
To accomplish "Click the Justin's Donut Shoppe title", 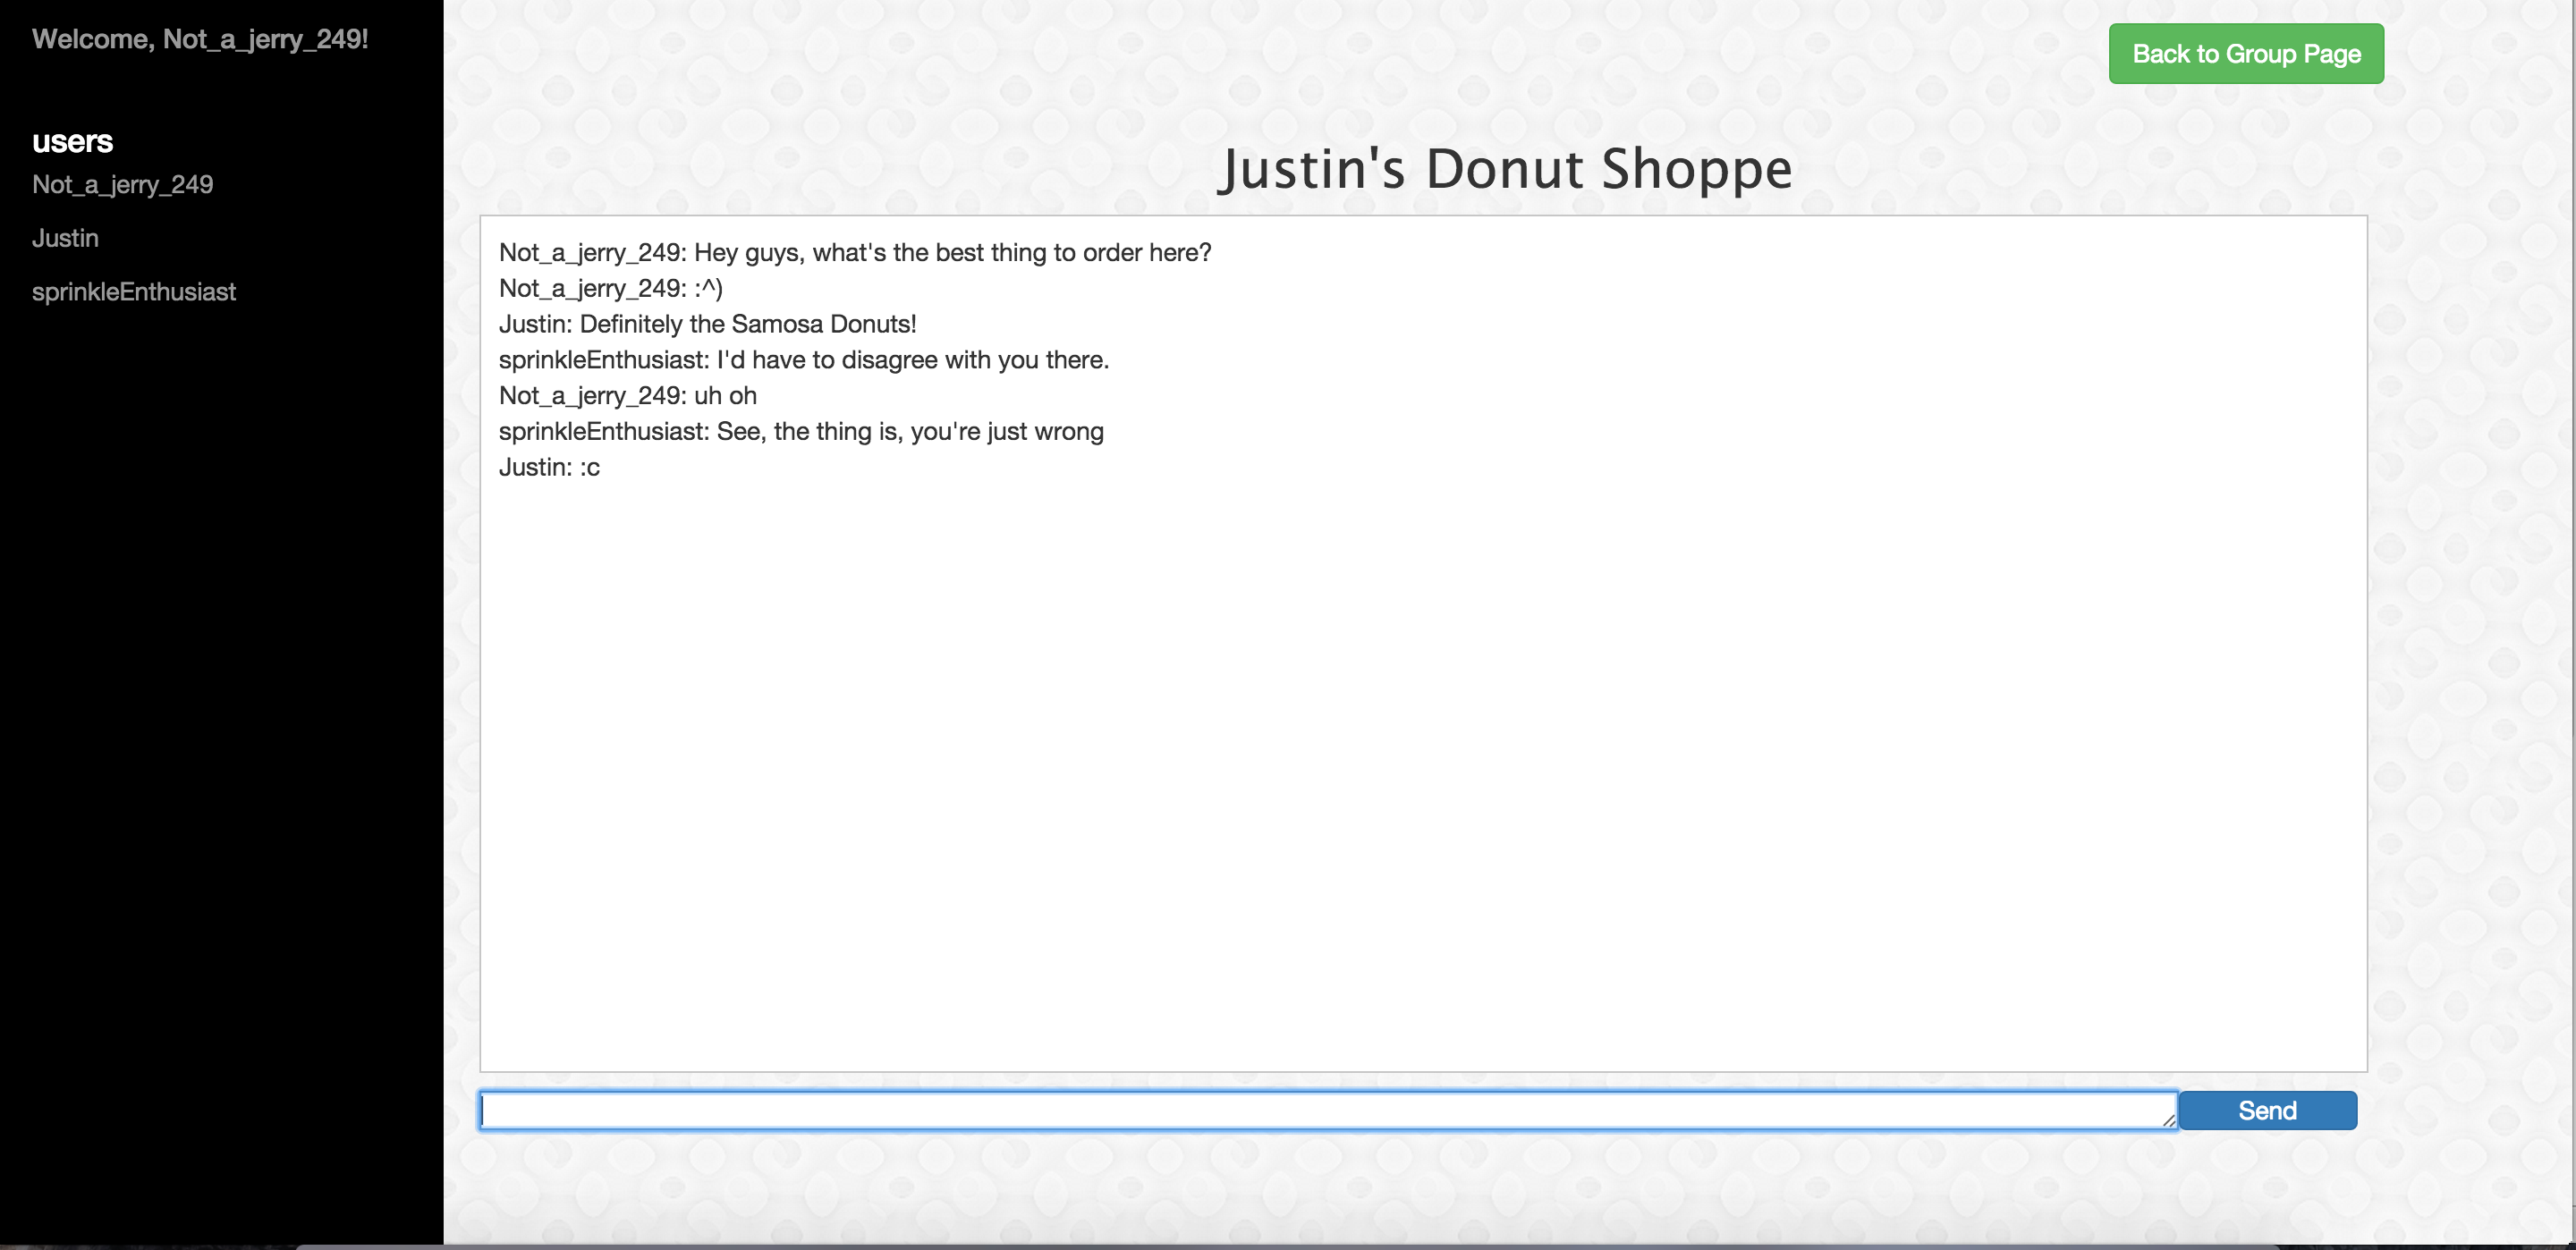I will click(1504, 168).
